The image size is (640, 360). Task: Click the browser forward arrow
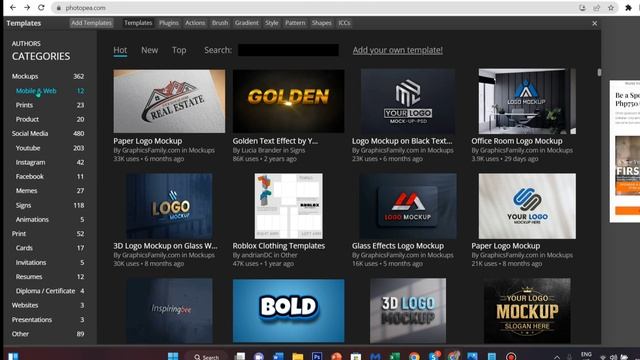point(27,7)
